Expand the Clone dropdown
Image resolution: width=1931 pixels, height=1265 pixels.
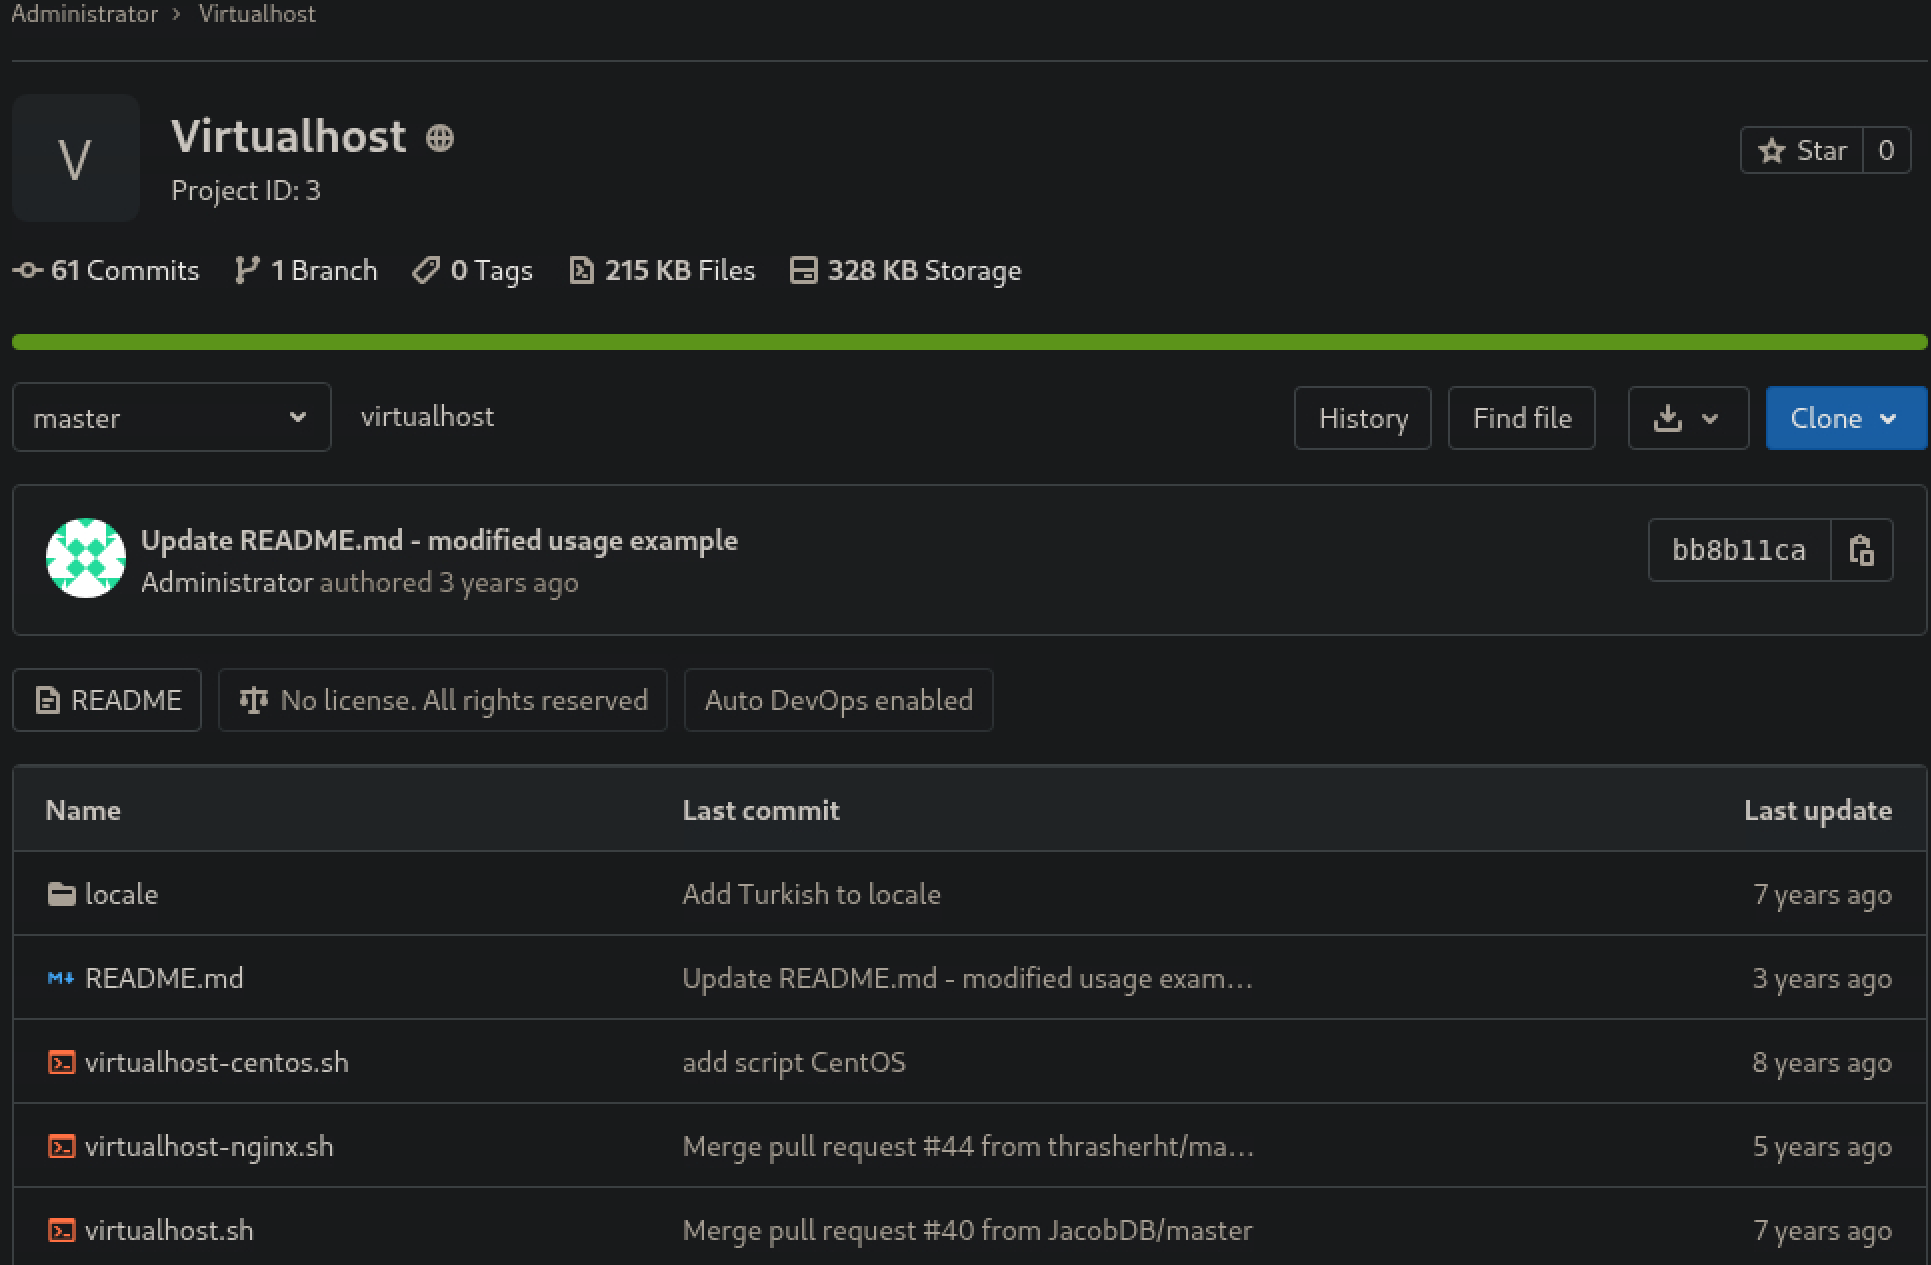point(1845,418)
